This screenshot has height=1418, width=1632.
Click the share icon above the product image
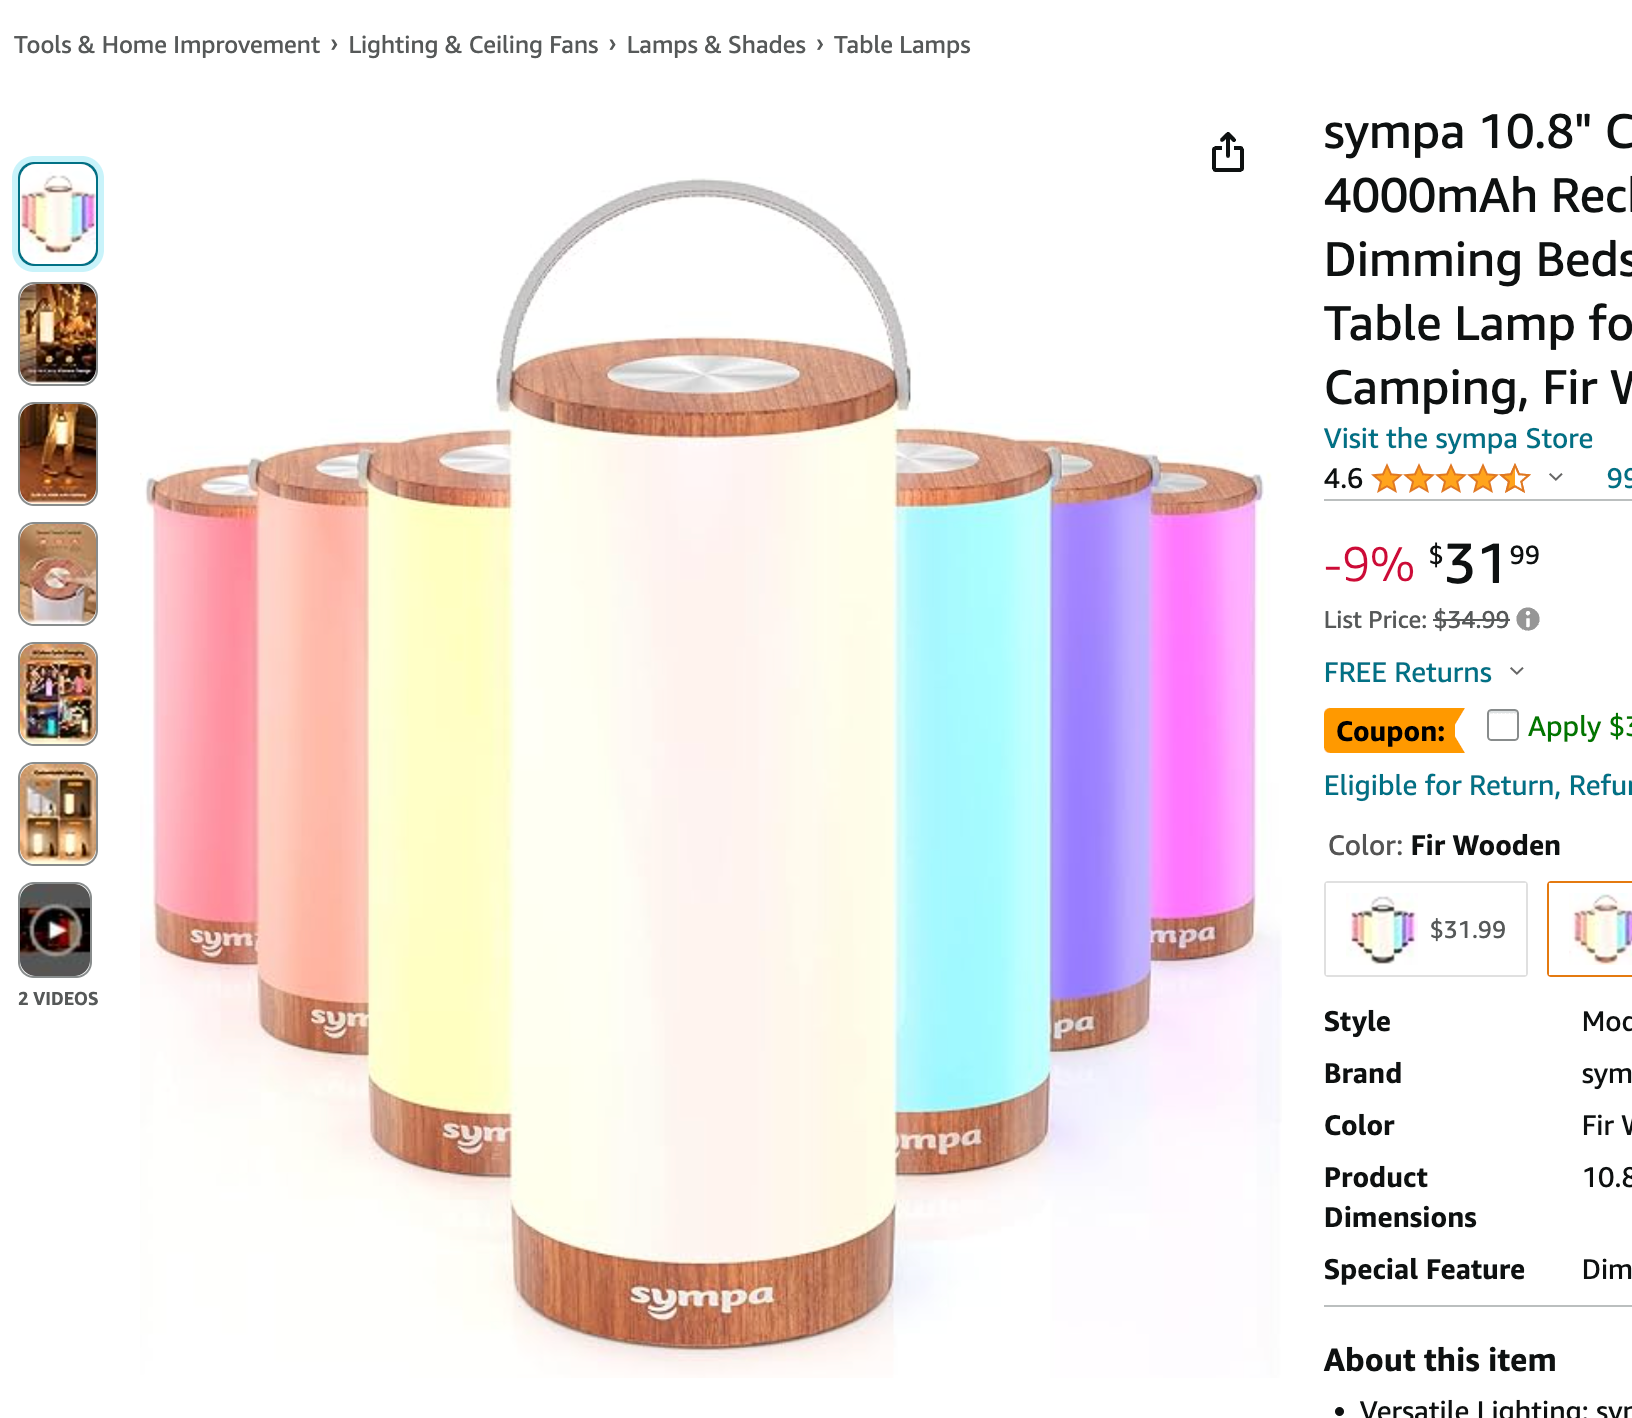coord(1228,153)
